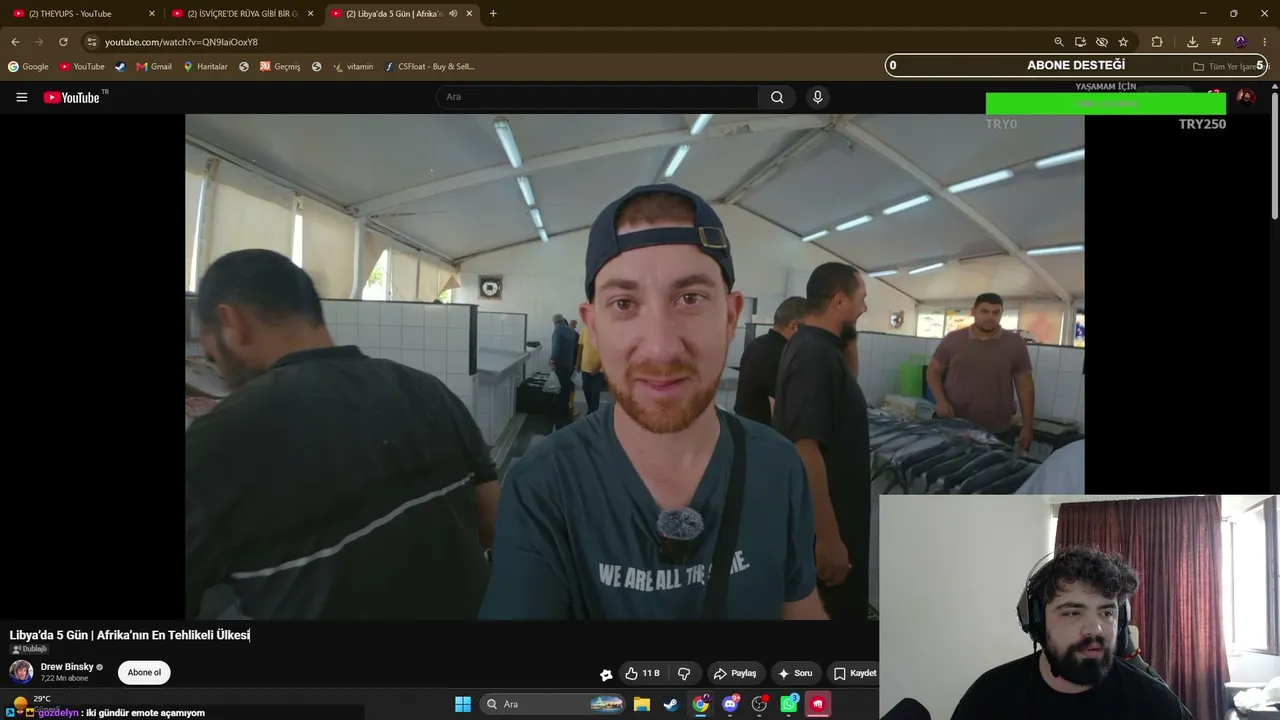The width and height of the screenshot is (1280, 720).
Task: Open WhatsApp from the taskbar
Action: 789,704
